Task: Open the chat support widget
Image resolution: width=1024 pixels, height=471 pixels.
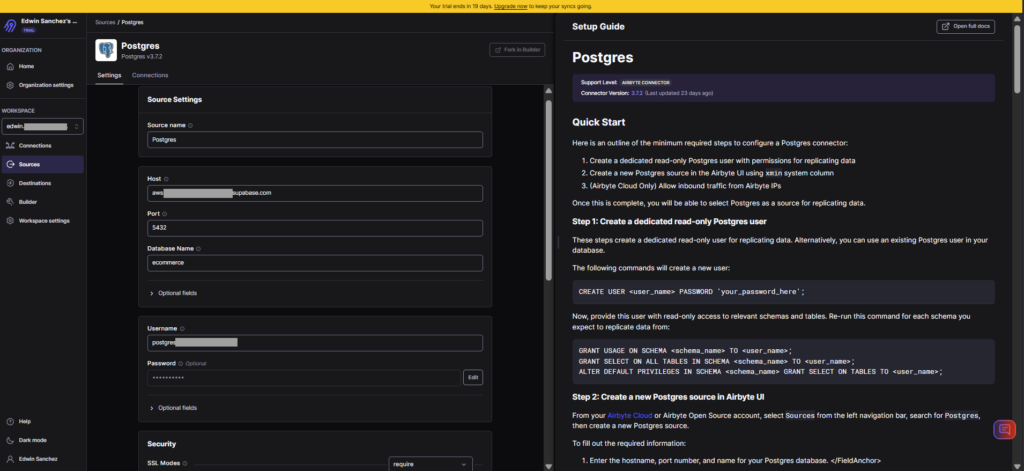Action: tap(1004, 430)
